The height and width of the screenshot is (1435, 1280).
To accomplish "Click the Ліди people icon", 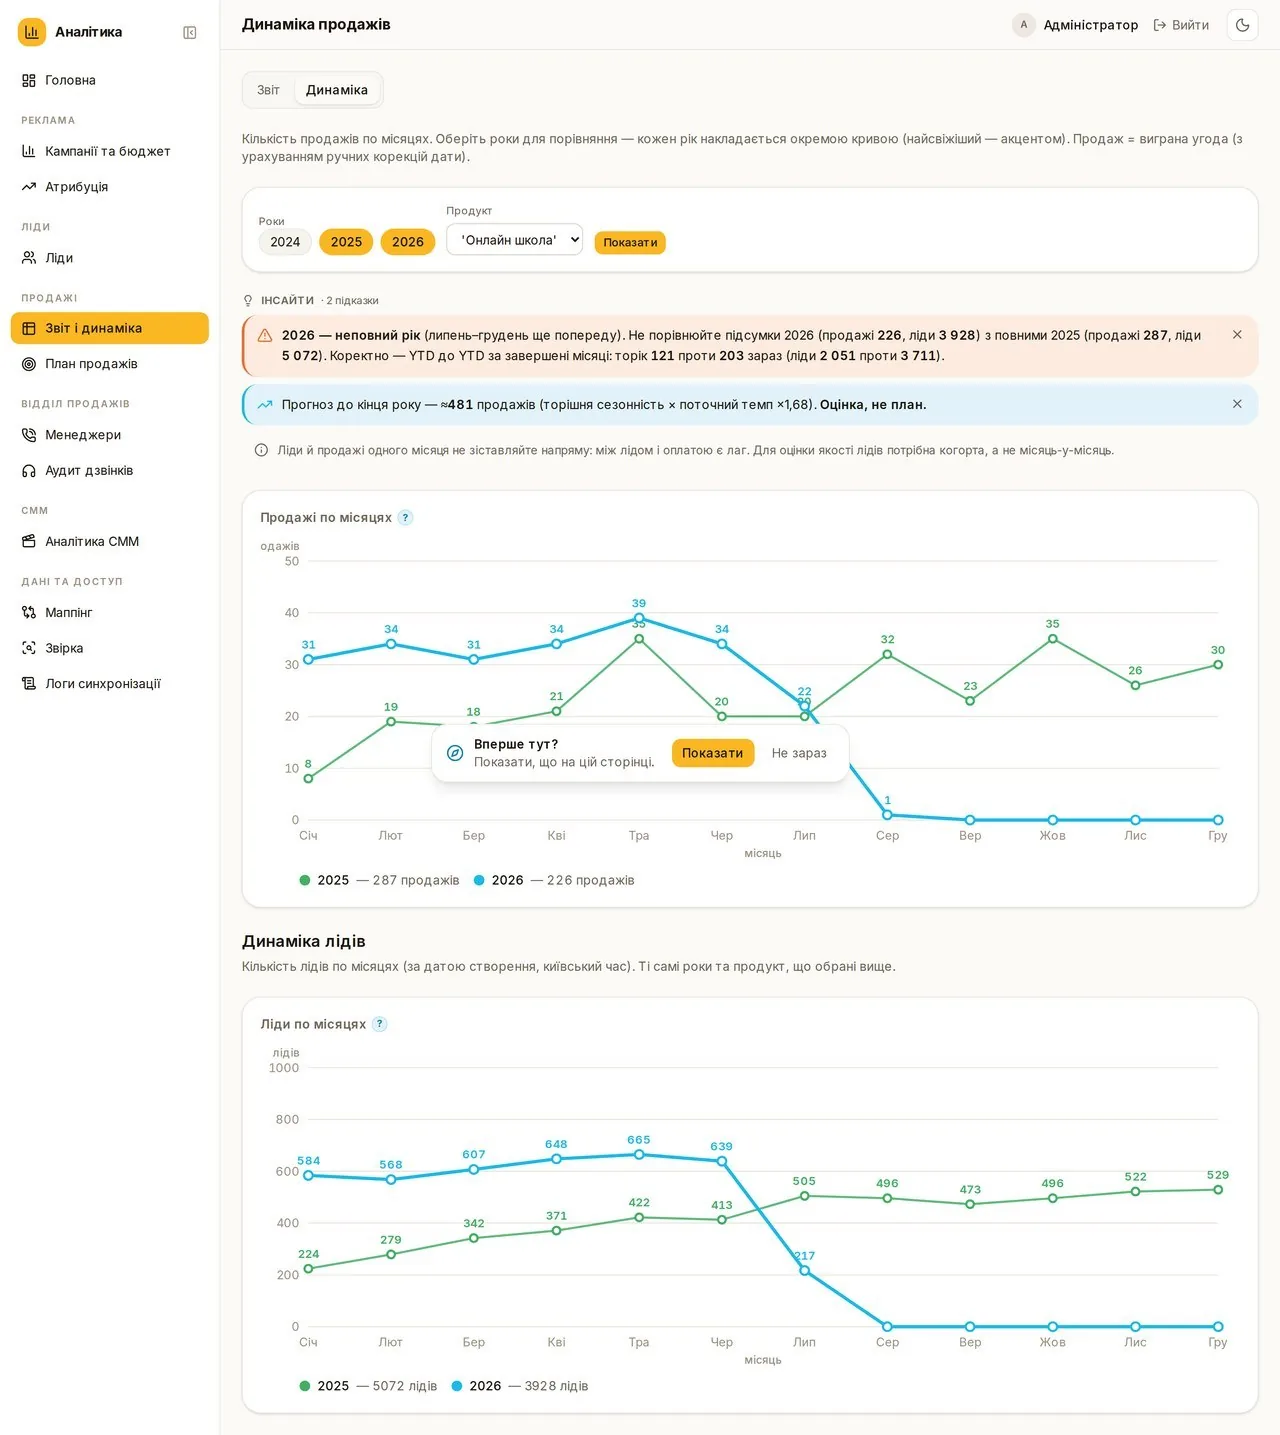I will coord(29,258).
